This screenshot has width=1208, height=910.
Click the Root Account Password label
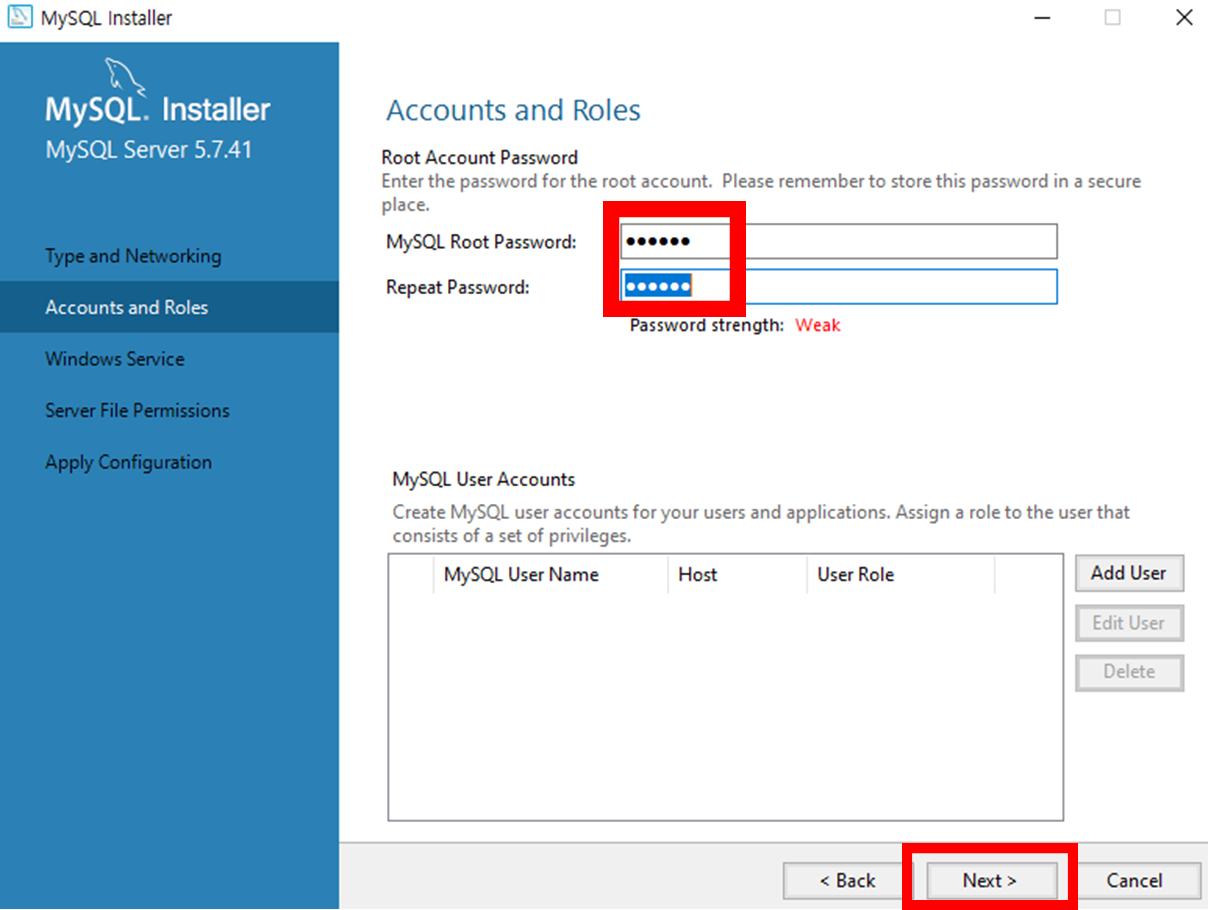[480, 158]
